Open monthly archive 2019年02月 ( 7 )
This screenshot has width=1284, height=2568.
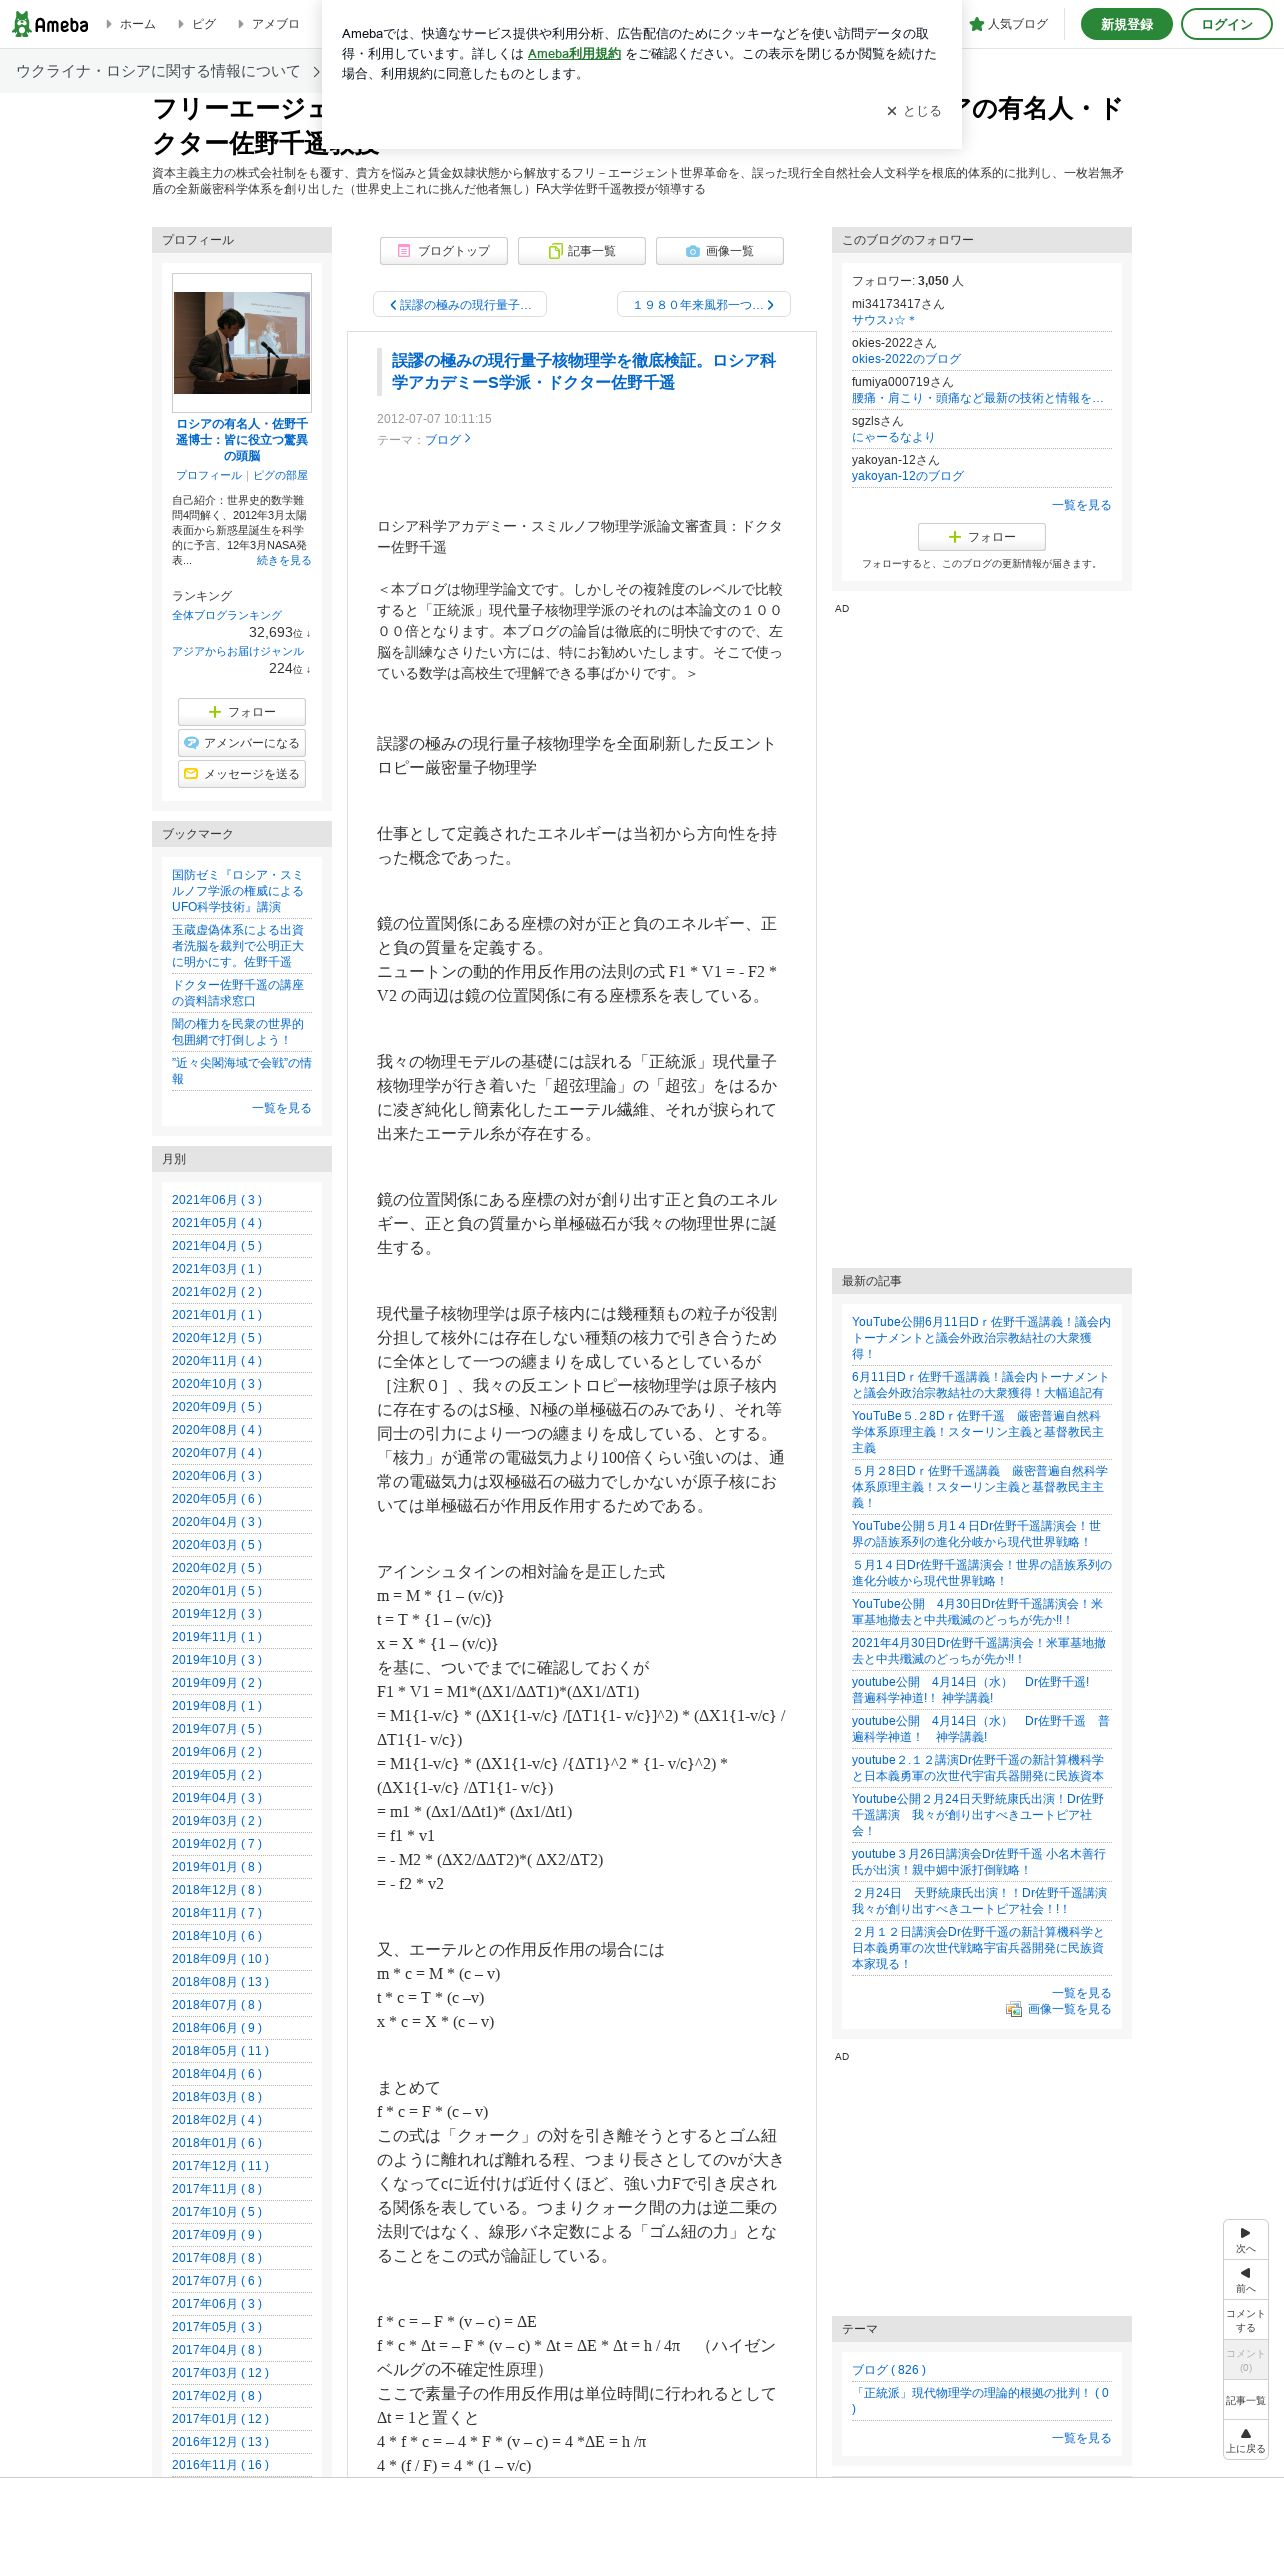coord(217,1844)
